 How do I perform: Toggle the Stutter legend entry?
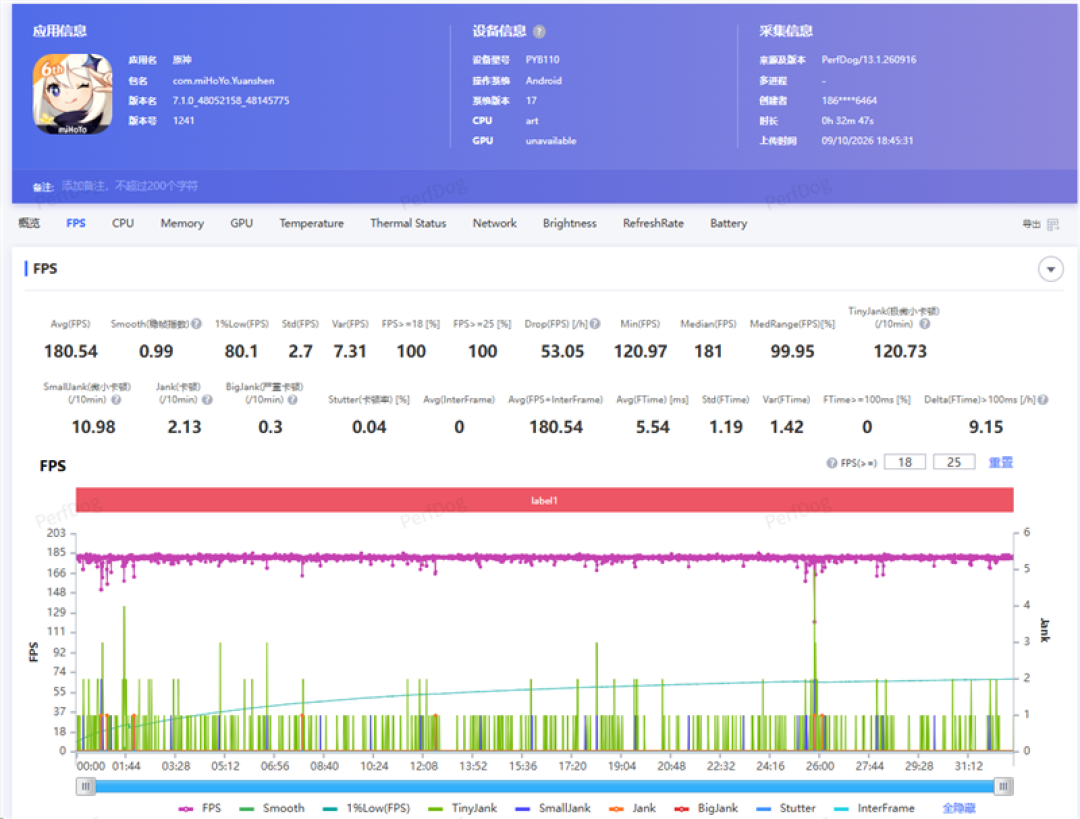[786, 808]
